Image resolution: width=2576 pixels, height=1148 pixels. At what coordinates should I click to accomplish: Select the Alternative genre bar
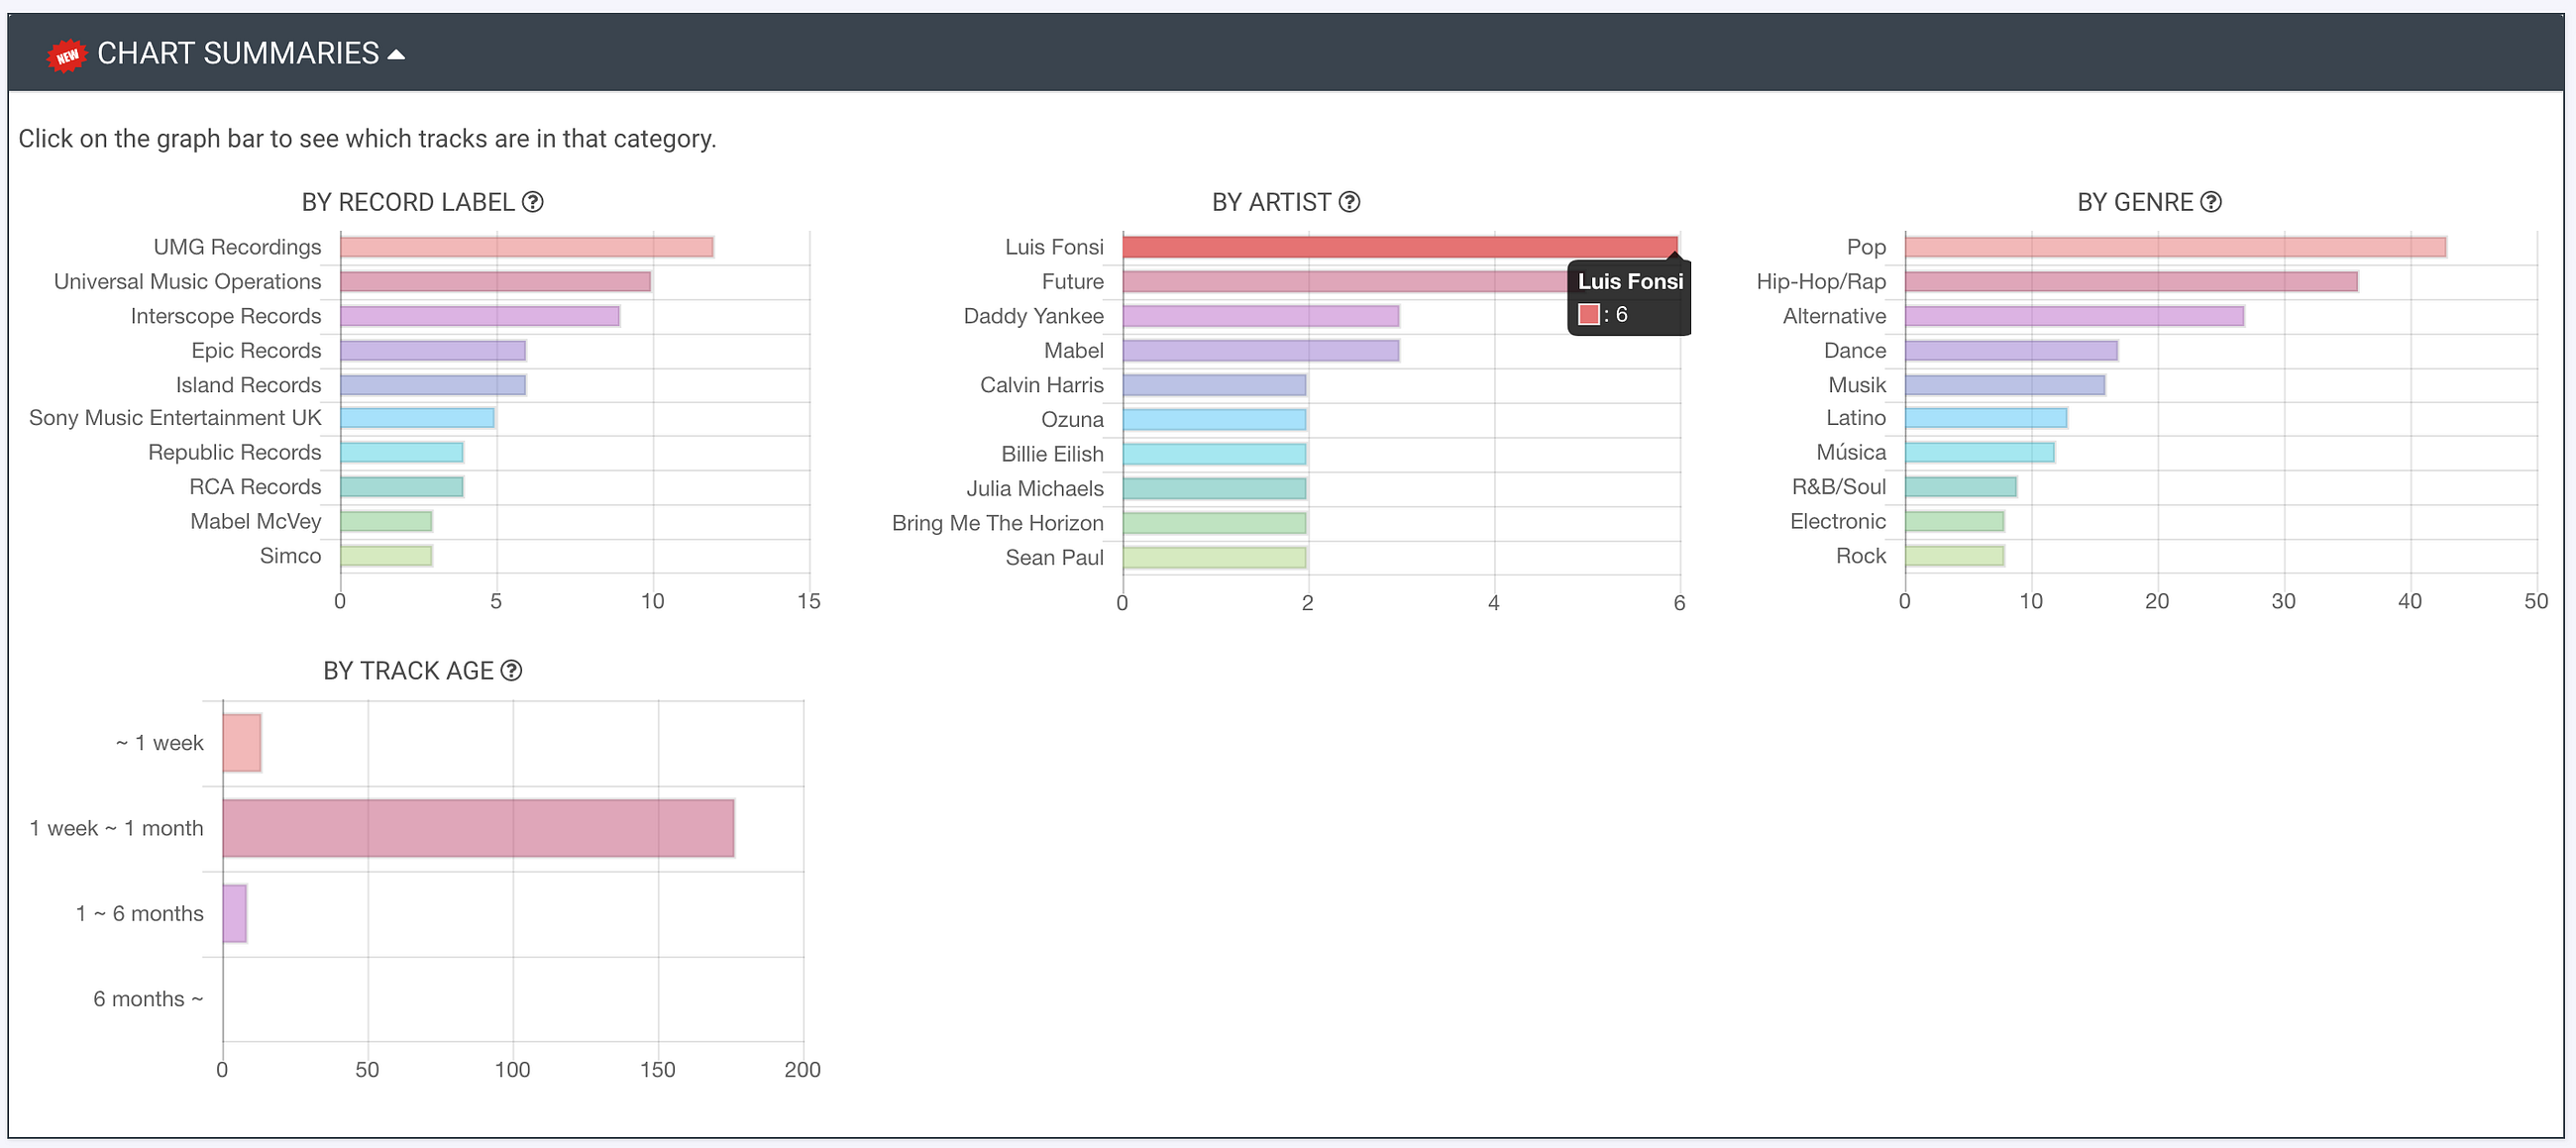tap(2074, 316)
